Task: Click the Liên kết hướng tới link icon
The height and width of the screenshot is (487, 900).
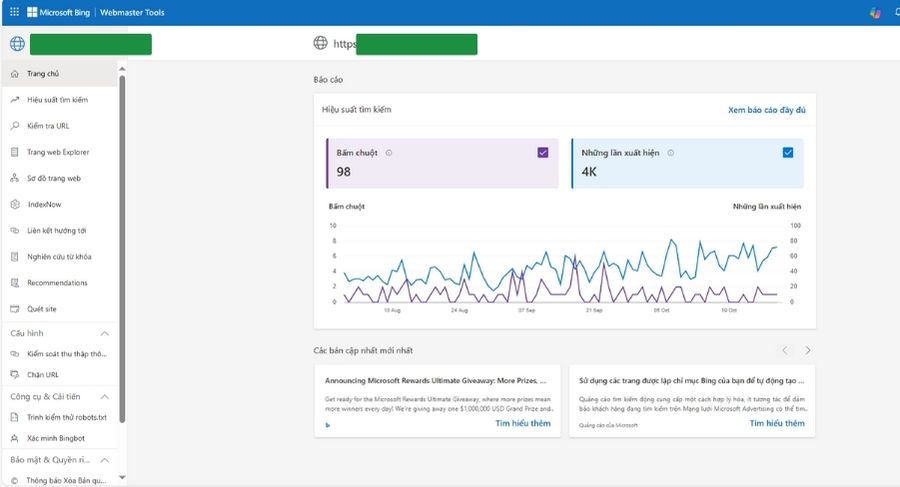Action: click(x=15, y=230)
